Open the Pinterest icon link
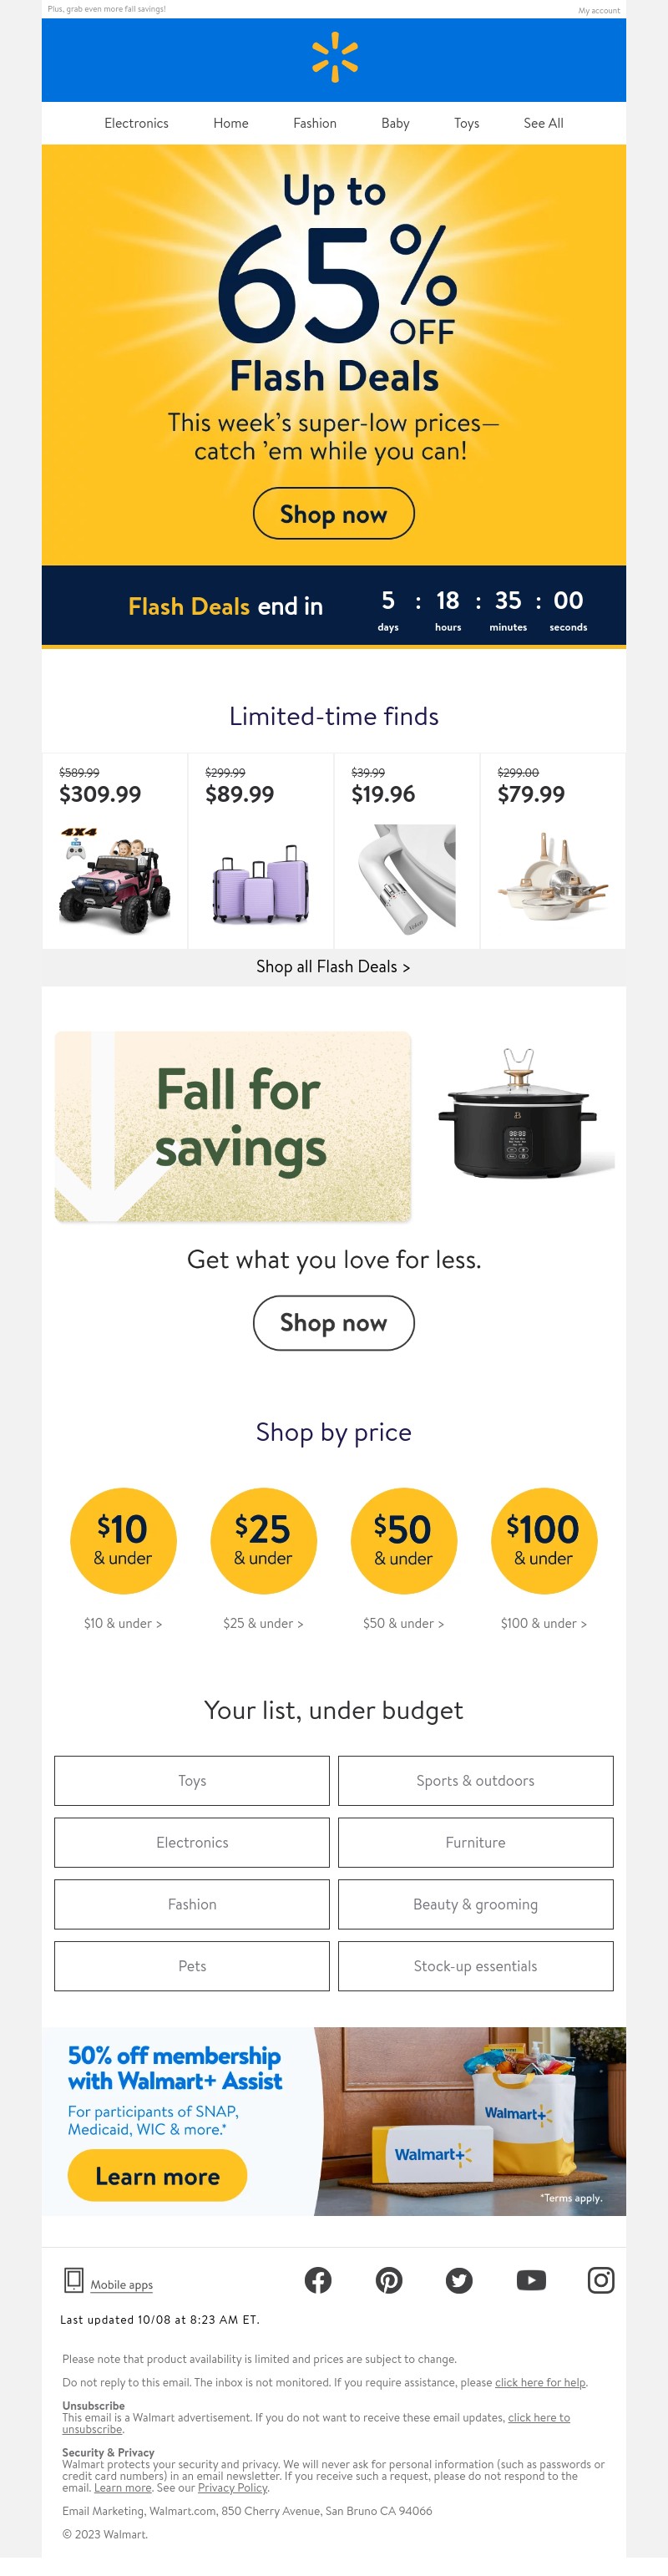Viewport: 668px width, 2576px height. [x=389, y=2279]
